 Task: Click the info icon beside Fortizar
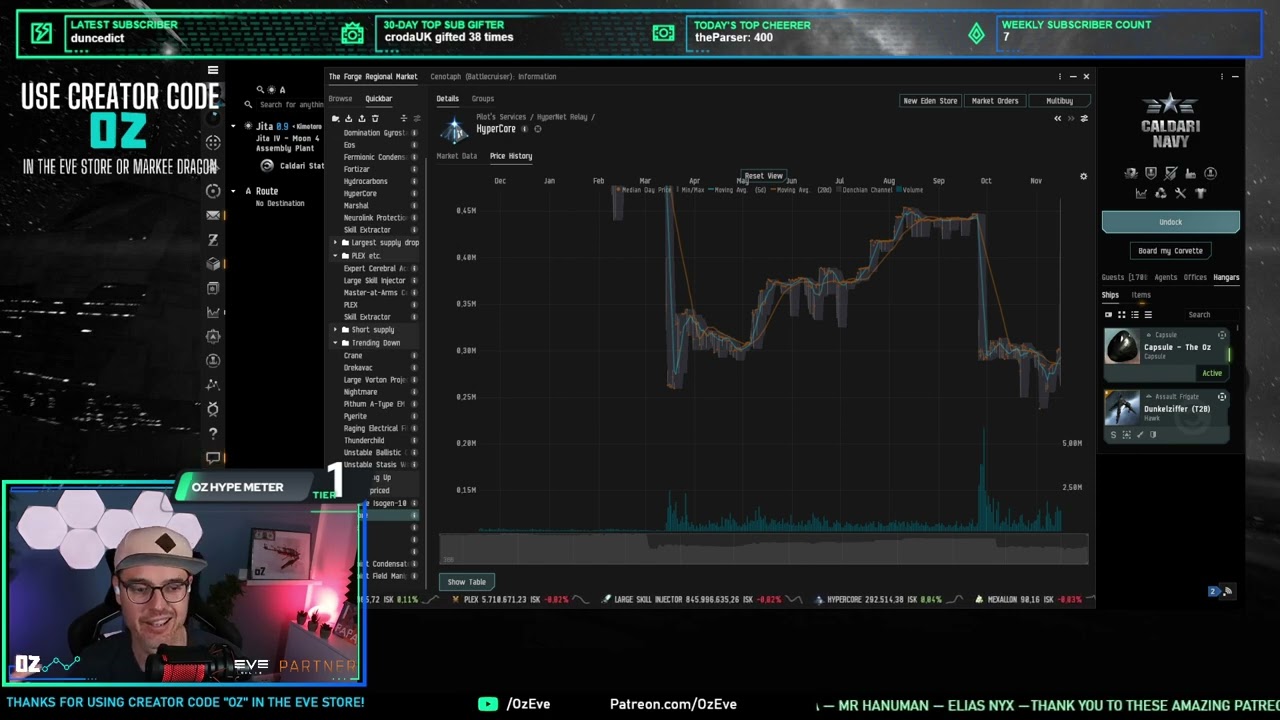tap(414, 169)
